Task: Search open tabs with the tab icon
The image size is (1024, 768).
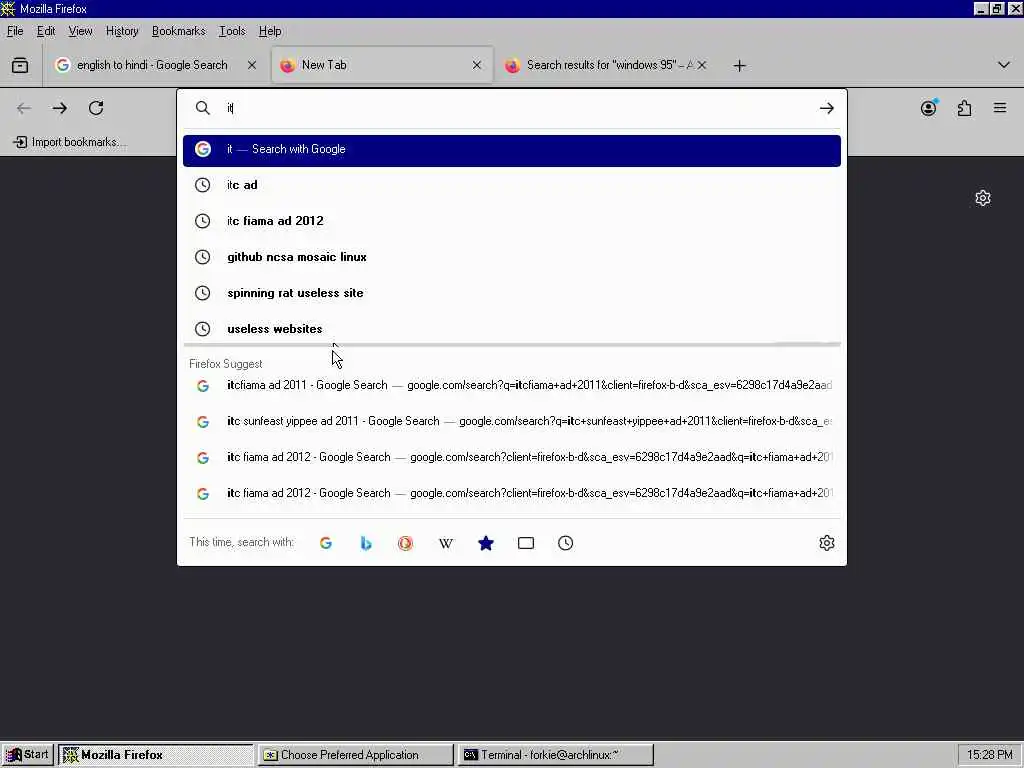Action: [x=526, y=543]
